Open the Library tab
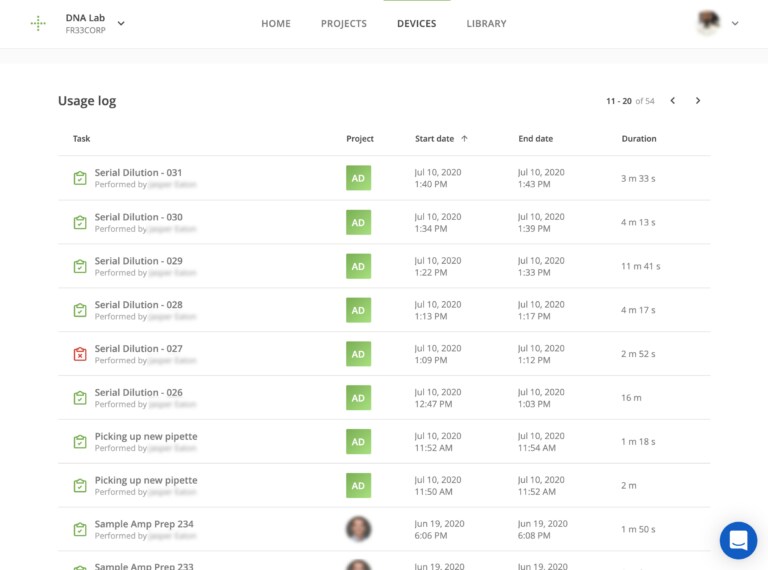This screenshot has width=768, height=570. pos(486,24)
